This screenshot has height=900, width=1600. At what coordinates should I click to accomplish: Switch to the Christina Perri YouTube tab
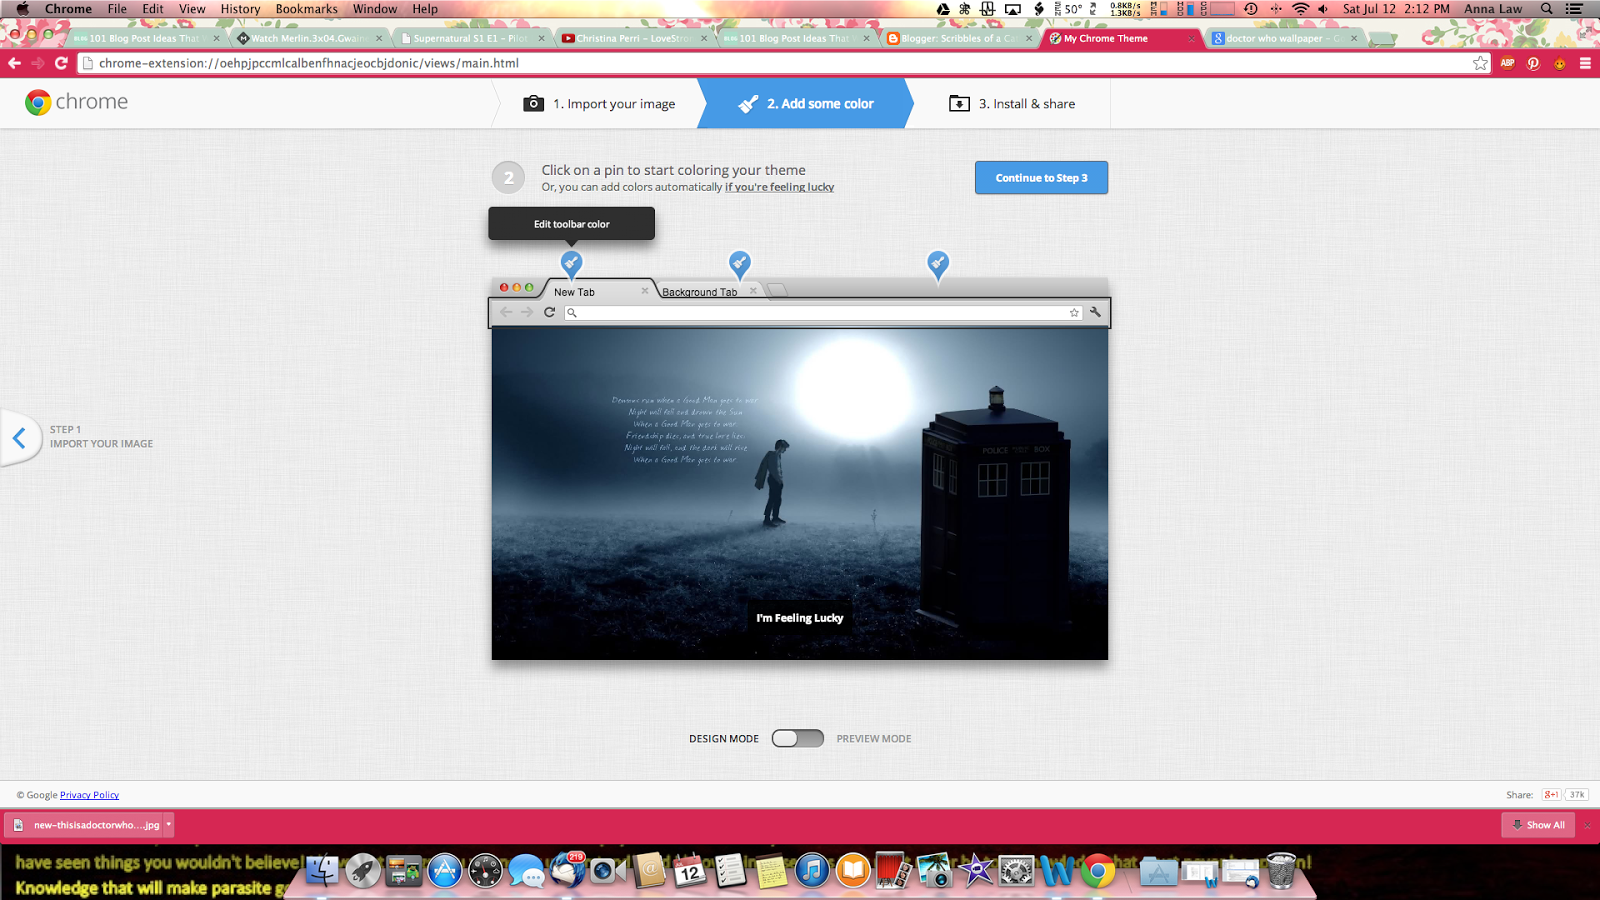(633, 38)
